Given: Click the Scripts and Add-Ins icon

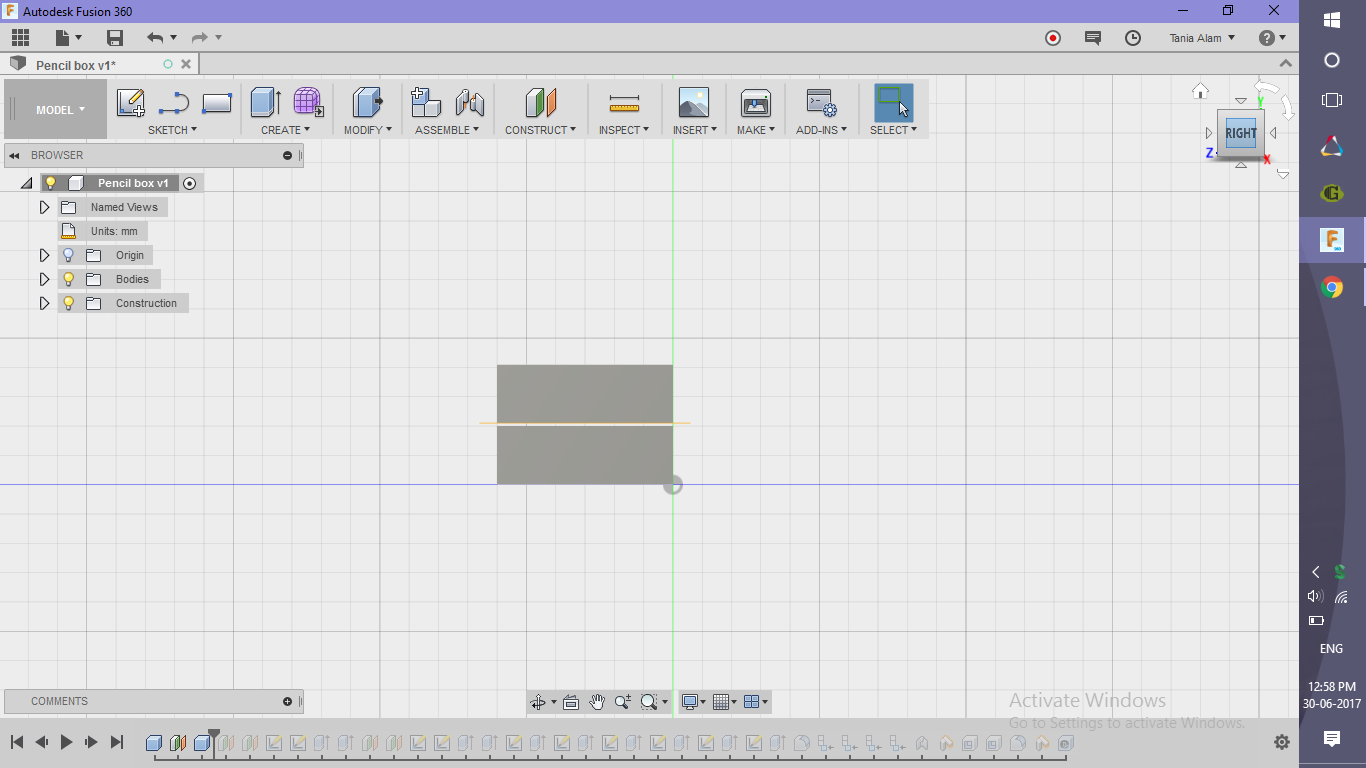Looking at the screenshot, I should pos(821,102).
